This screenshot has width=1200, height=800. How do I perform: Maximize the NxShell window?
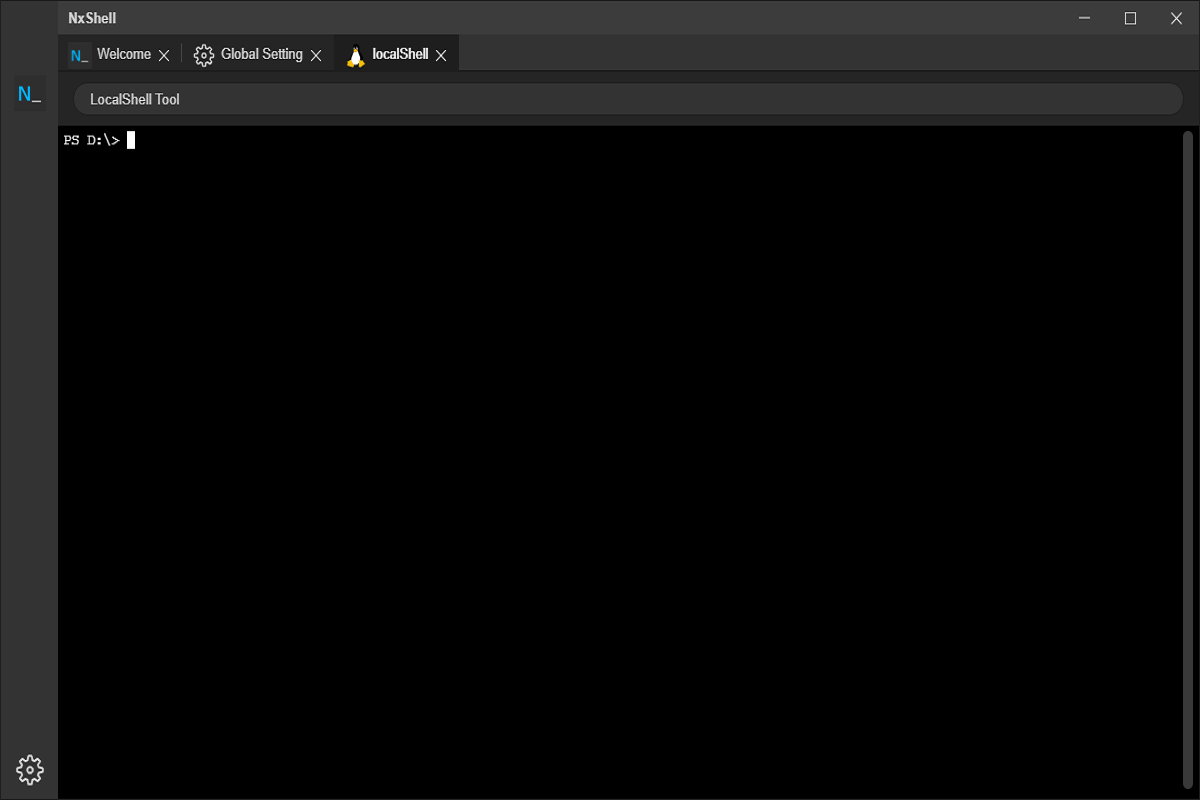click(1130, 18)
